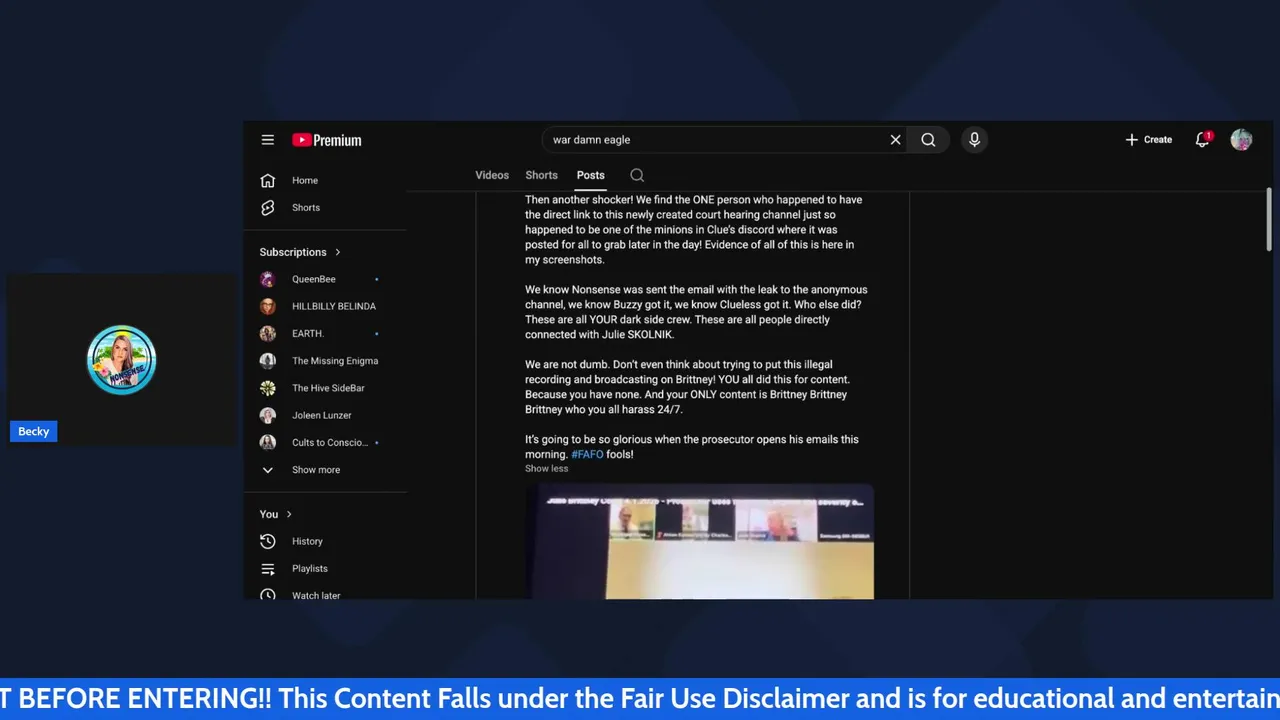Image resolution: width=1280 pixels, height=720 pixels.
Task: Collapse the post with Show less
Action: [x=547, y=468]
